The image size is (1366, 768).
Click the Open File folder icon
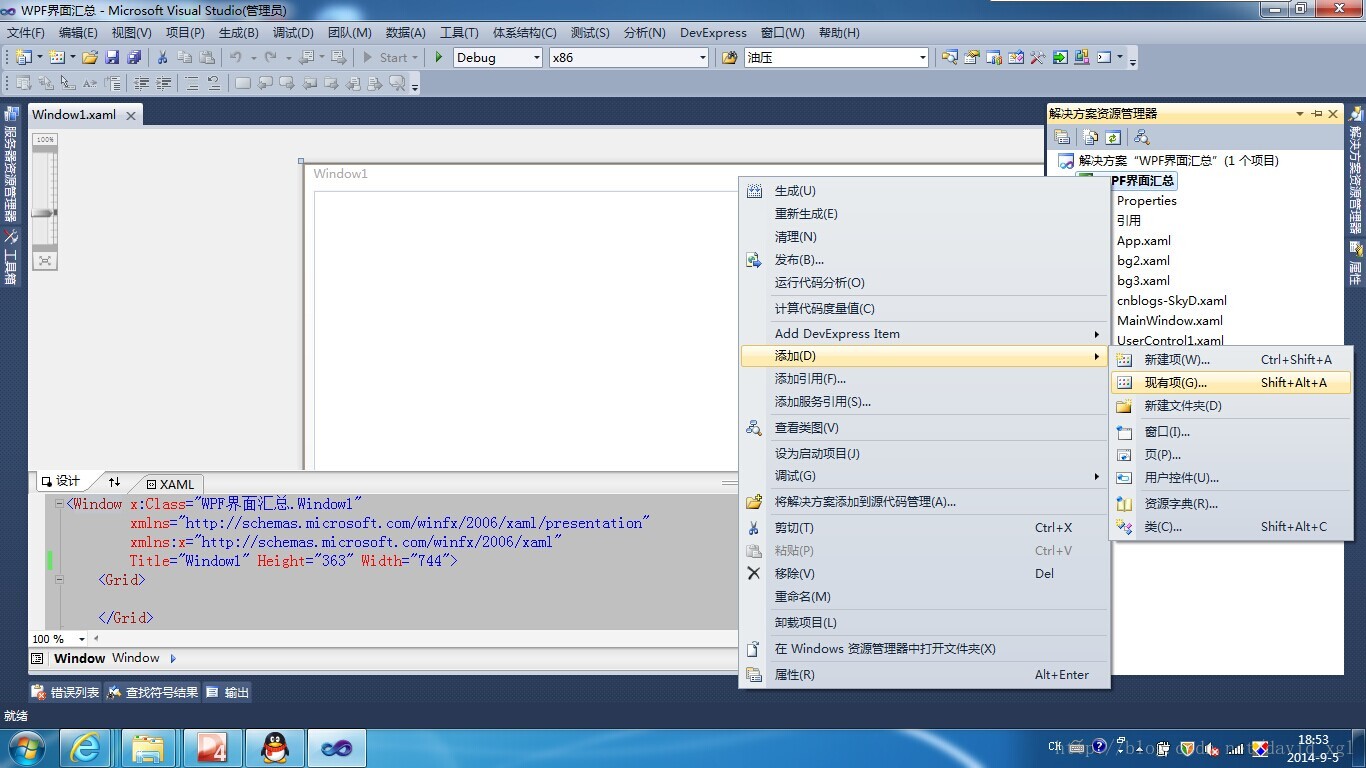90,57
